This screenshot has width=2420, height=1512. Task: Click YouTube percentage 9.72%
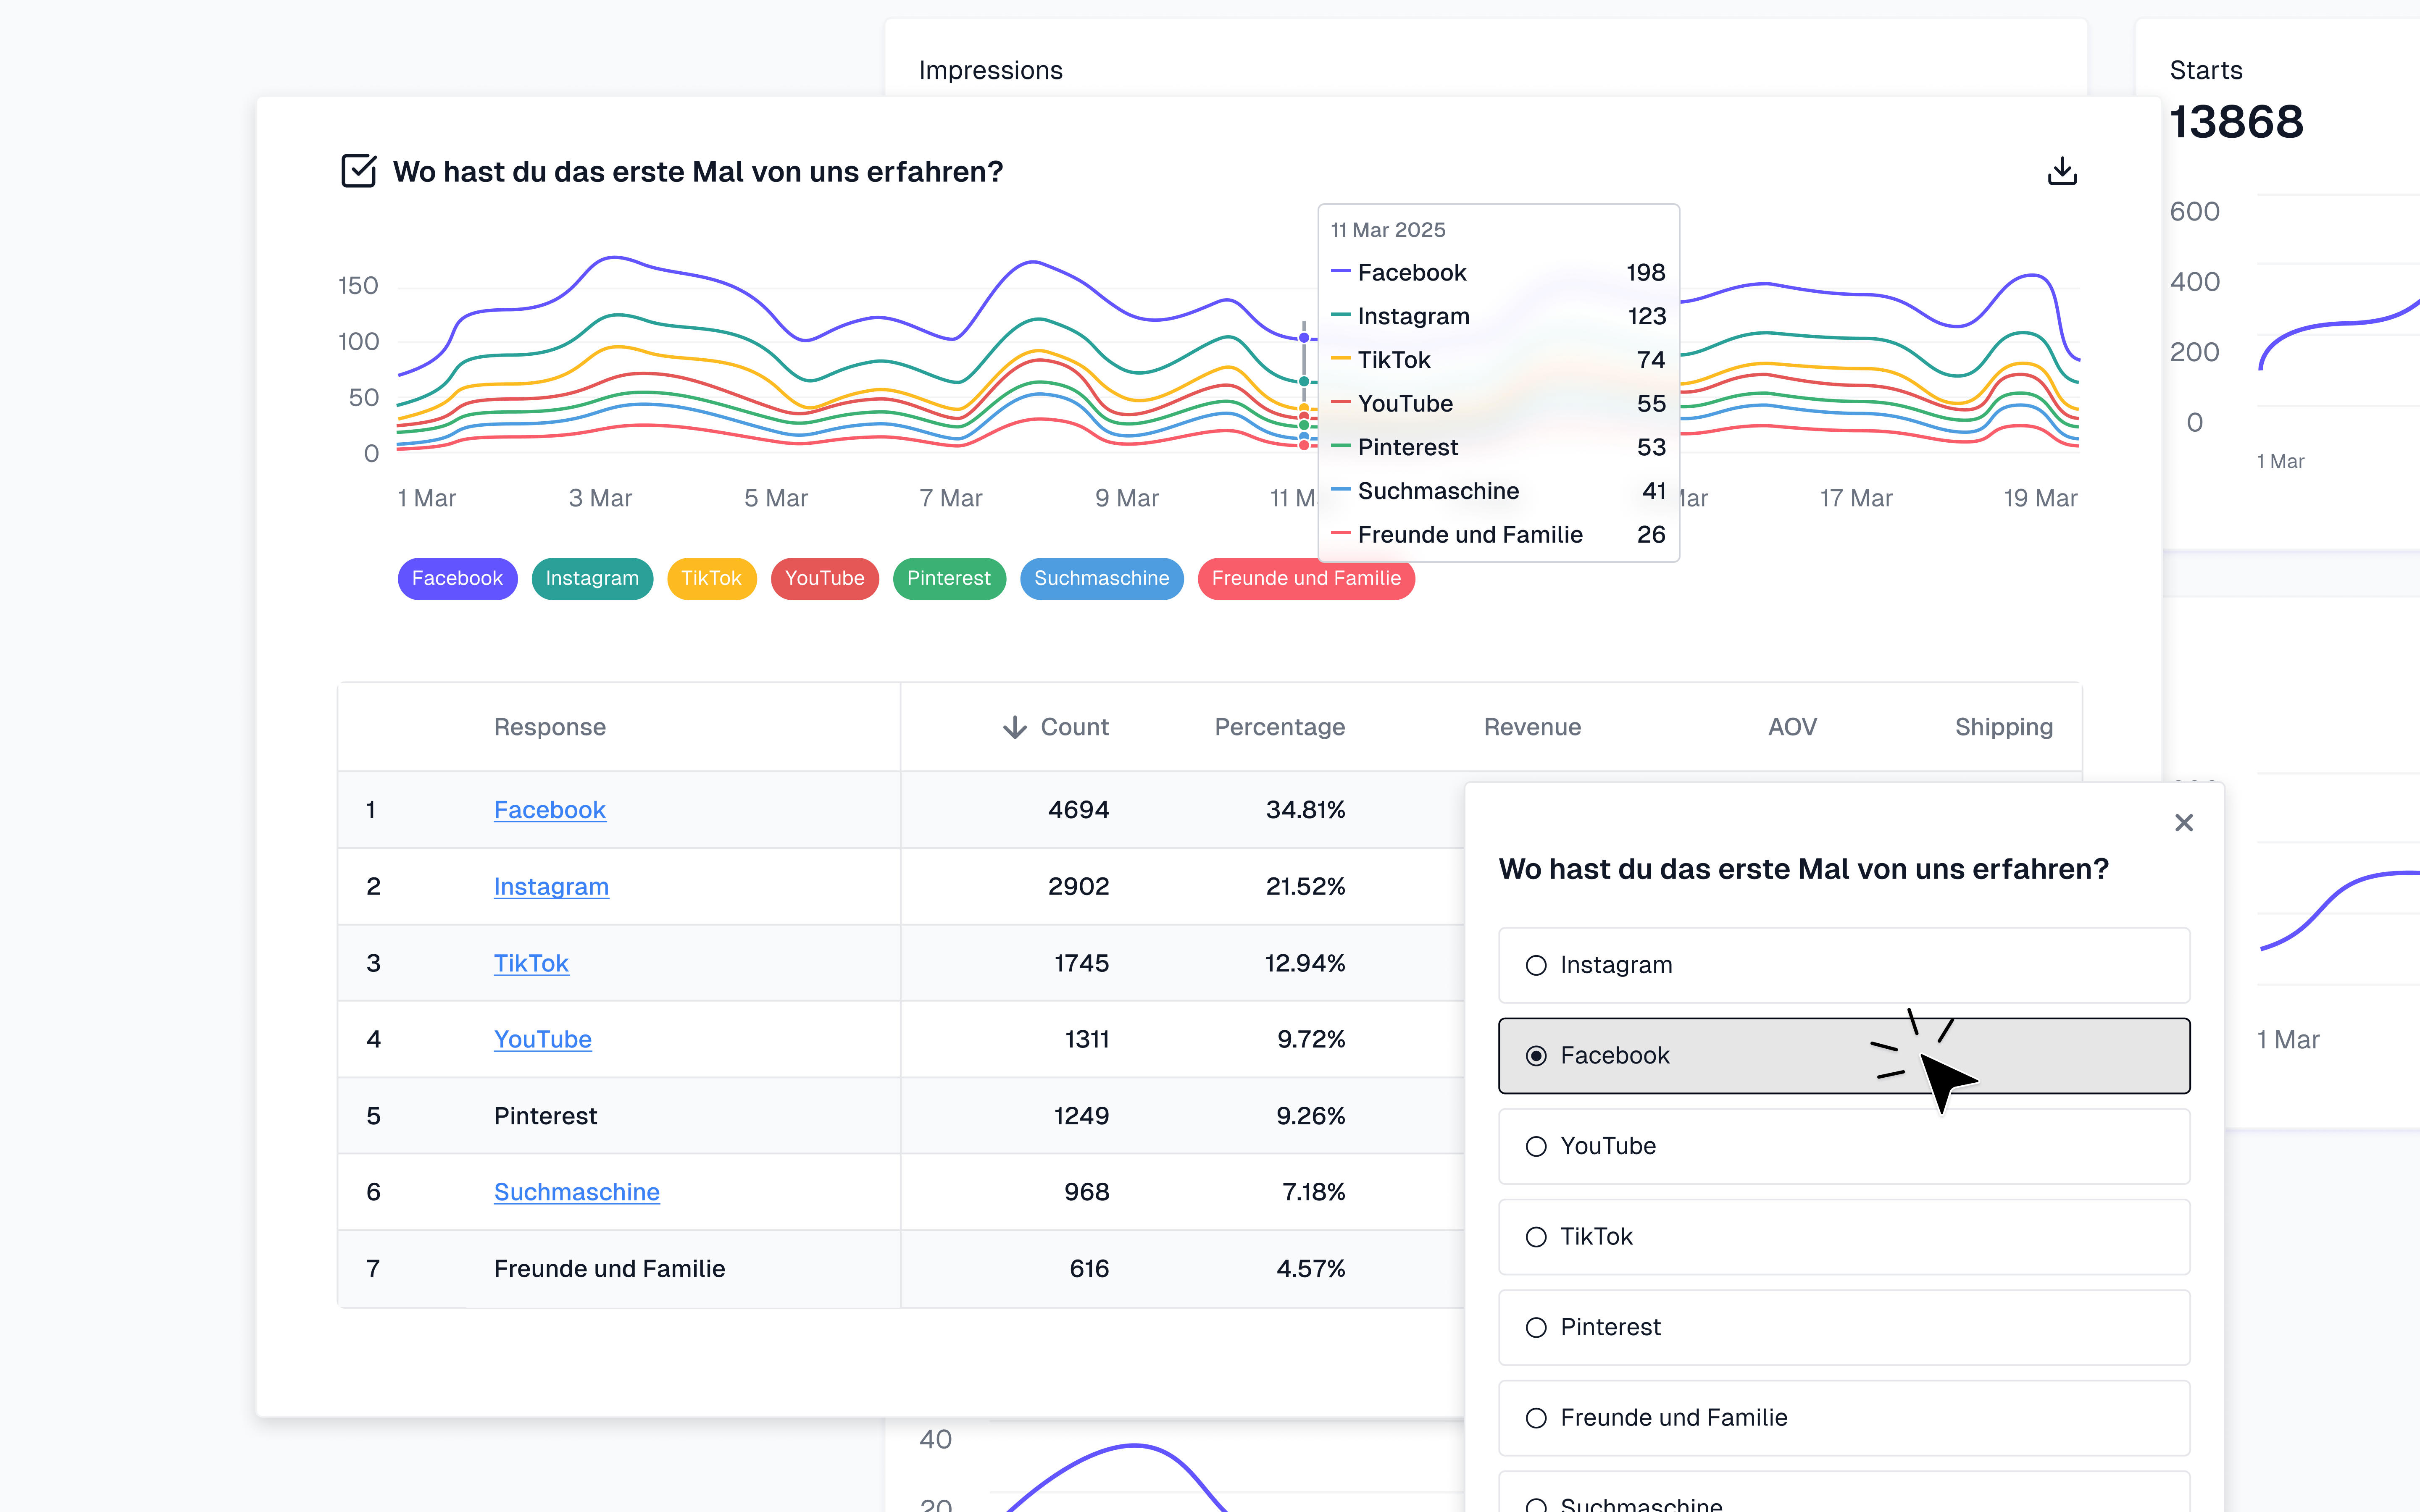pos(1310,1039)
